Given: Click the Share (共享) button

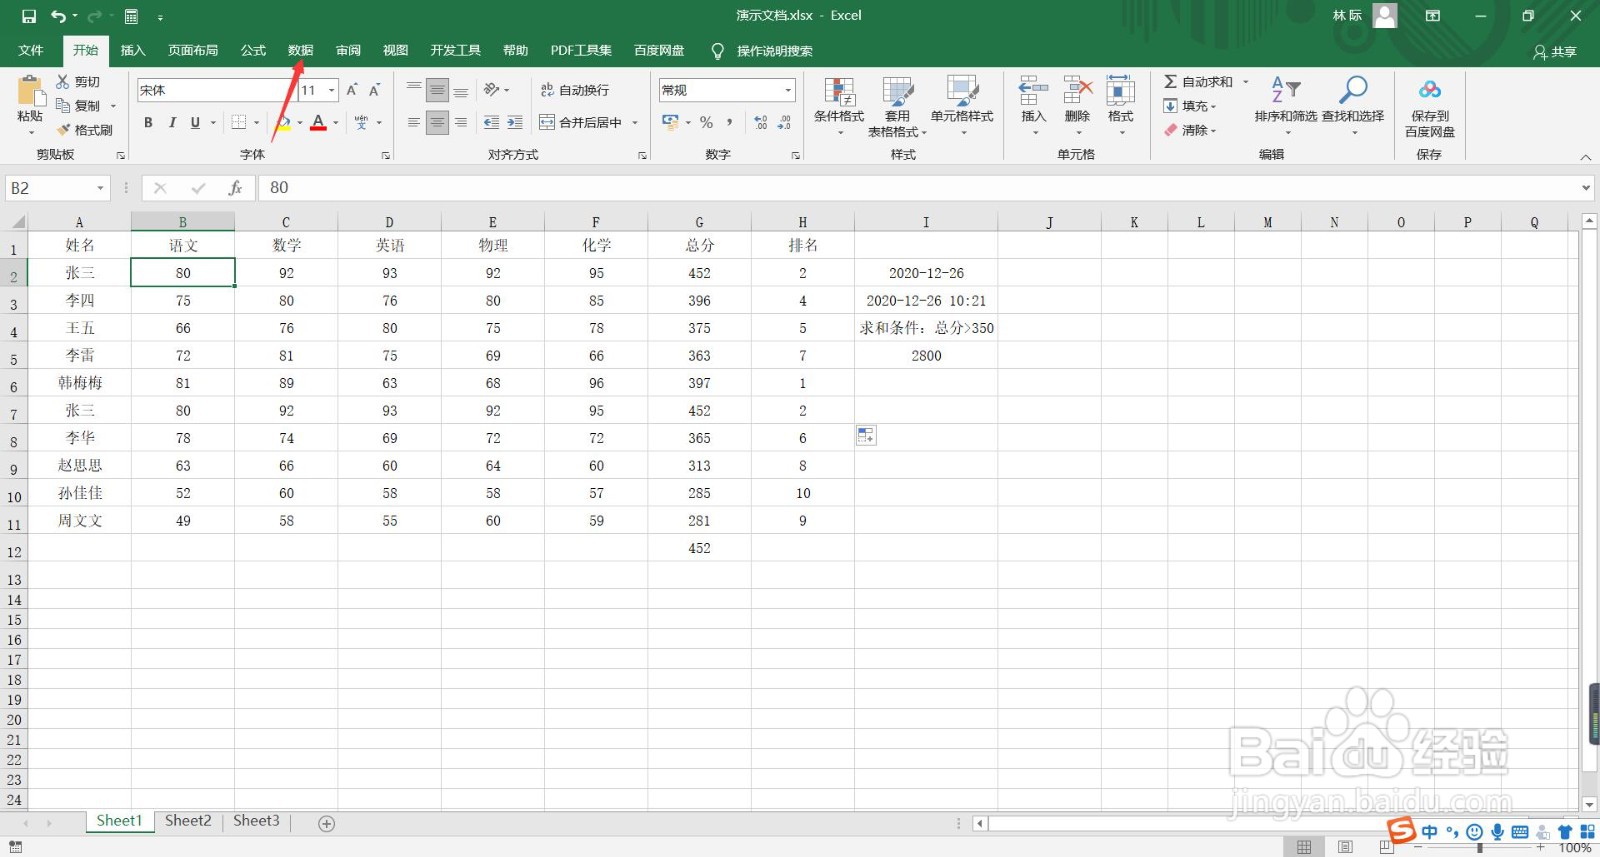Looking at the screenshot, I should pyautogui.click(x=1555, y=51).
